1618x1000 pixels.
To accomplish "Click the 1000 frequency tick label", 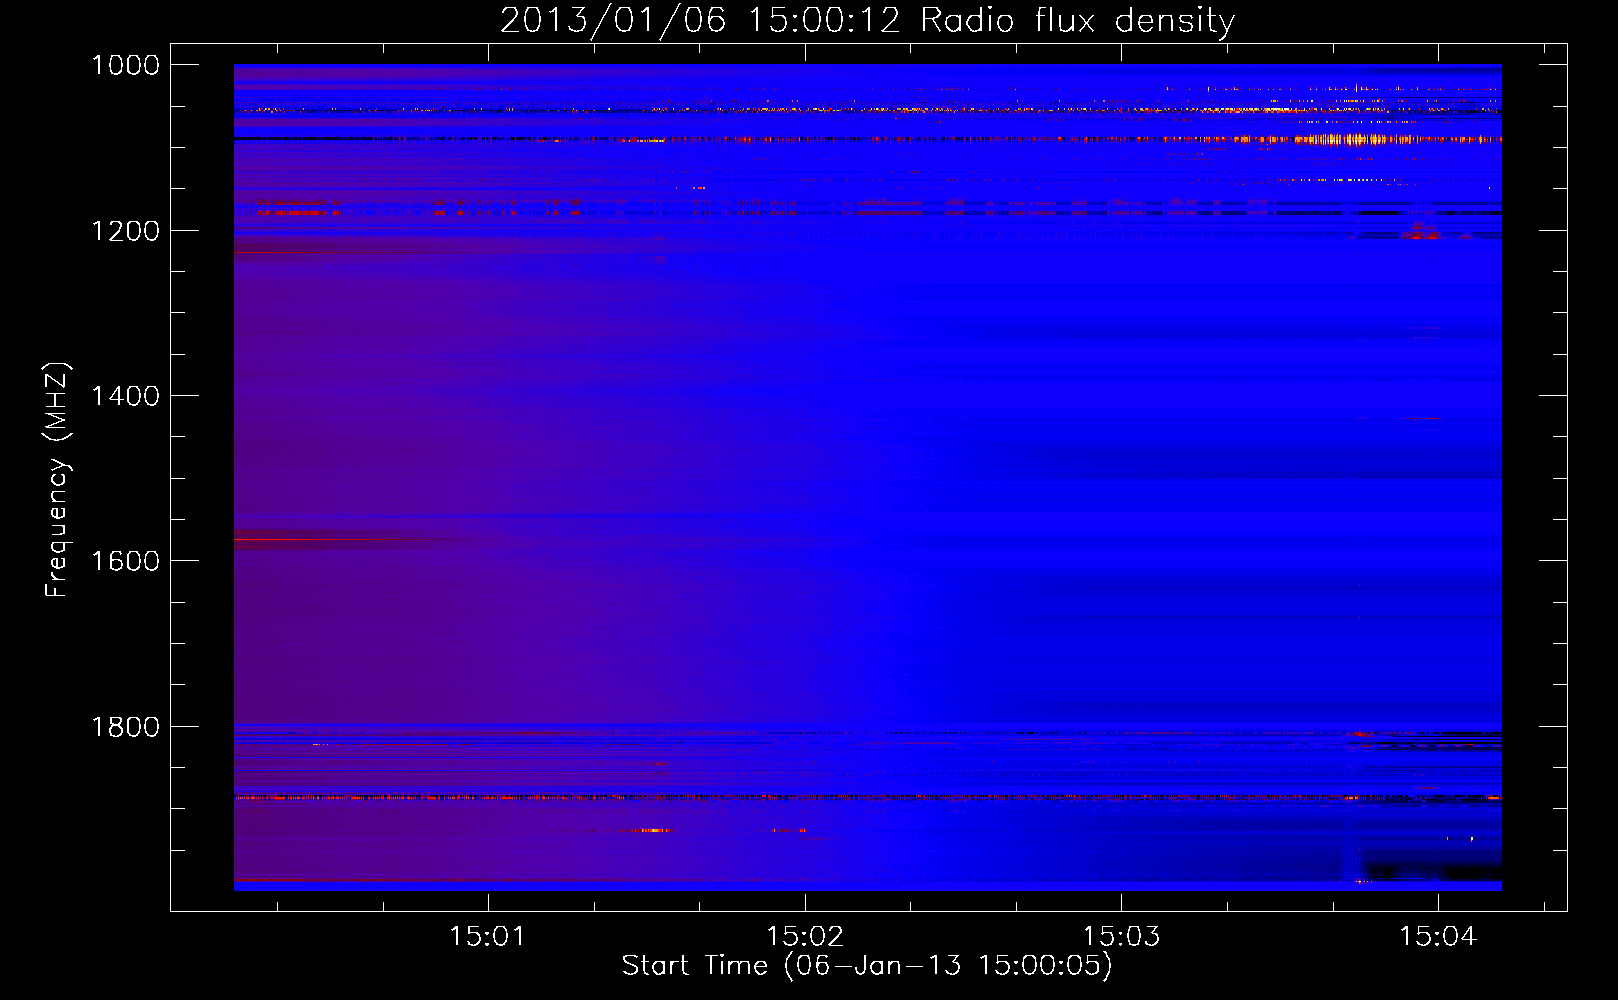I will pyautogui.click(x=126, y=65).
